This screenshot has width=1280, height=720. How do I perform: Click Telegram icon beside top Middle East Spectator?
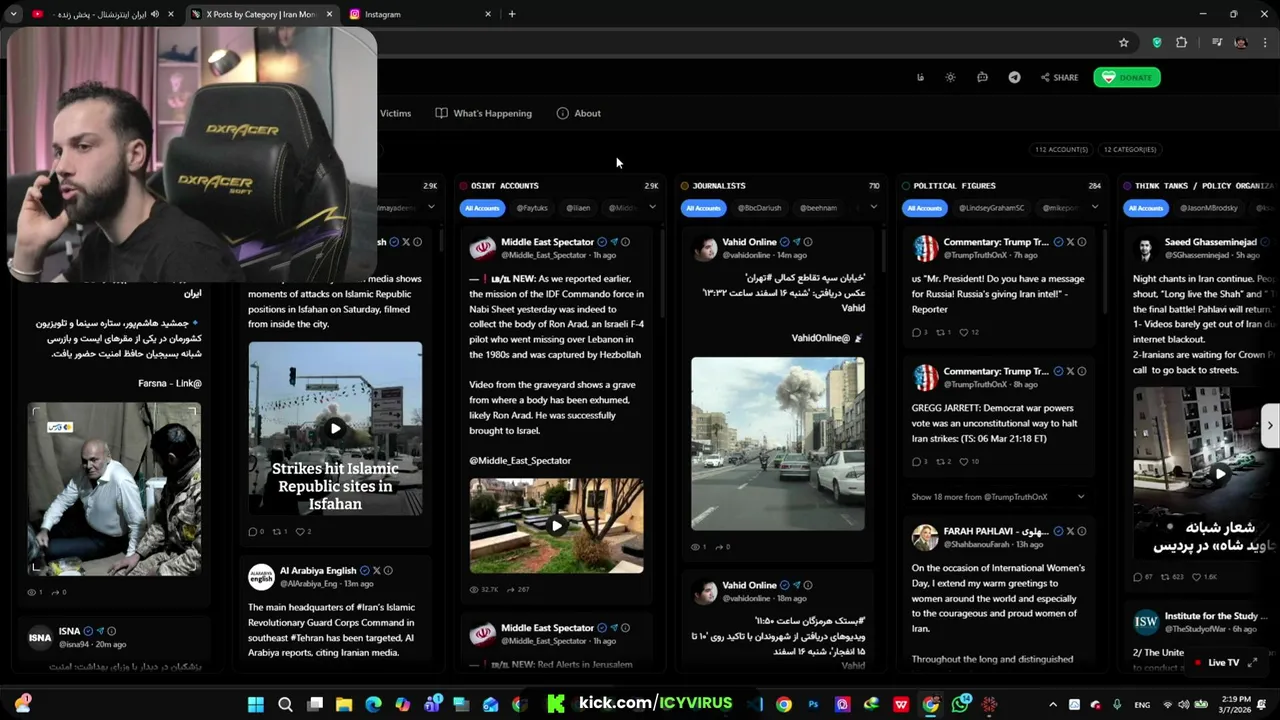(614, 242)
